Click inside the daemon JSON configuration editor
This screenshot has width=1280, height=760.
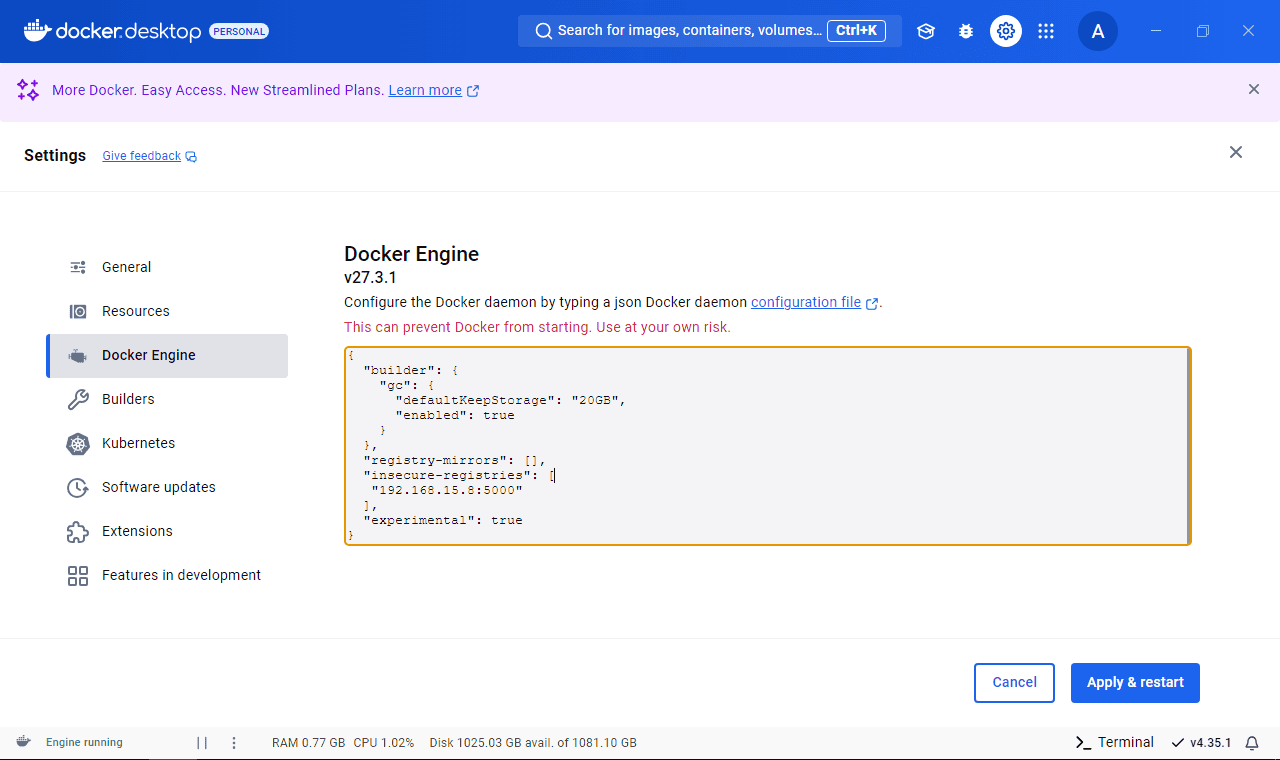click(x=767, y=446)
